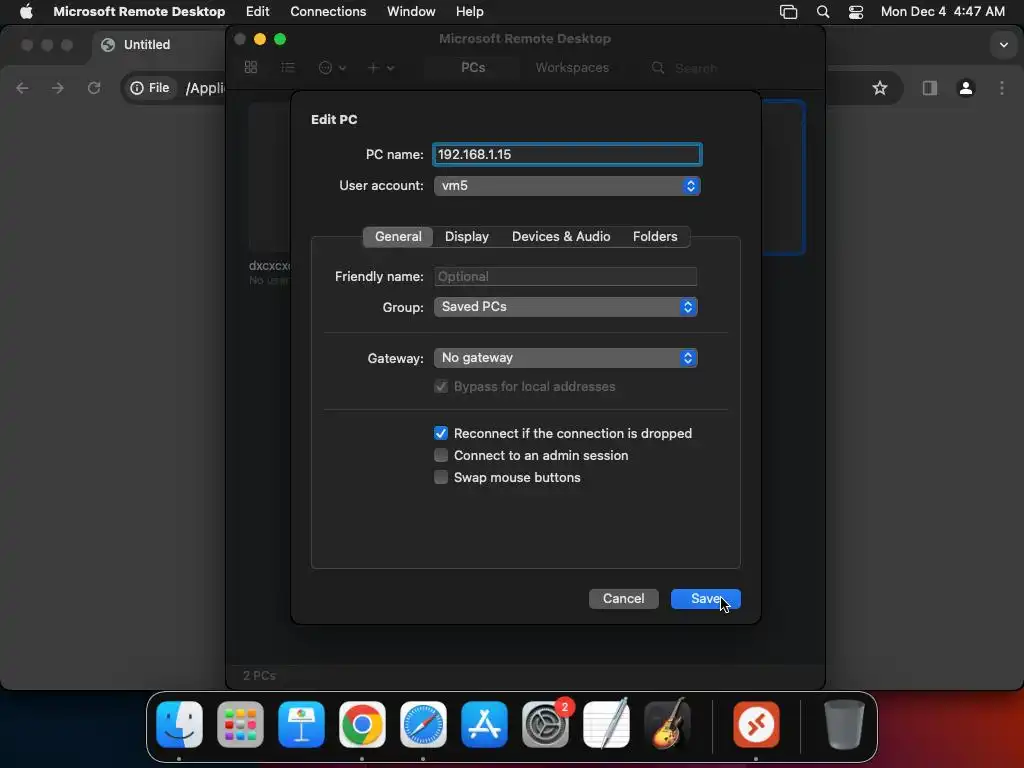
Task: Open the Apple menu
Action: [26, 12]
